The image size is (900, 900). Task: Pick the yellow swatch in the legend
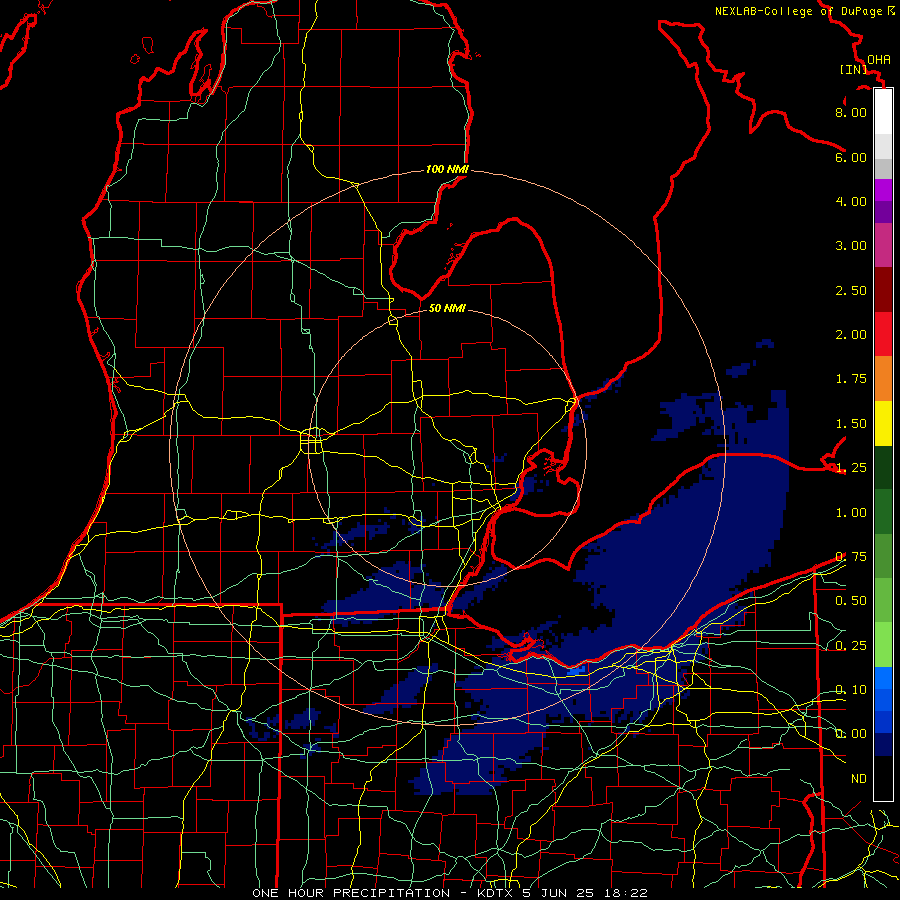coord(883,424)
